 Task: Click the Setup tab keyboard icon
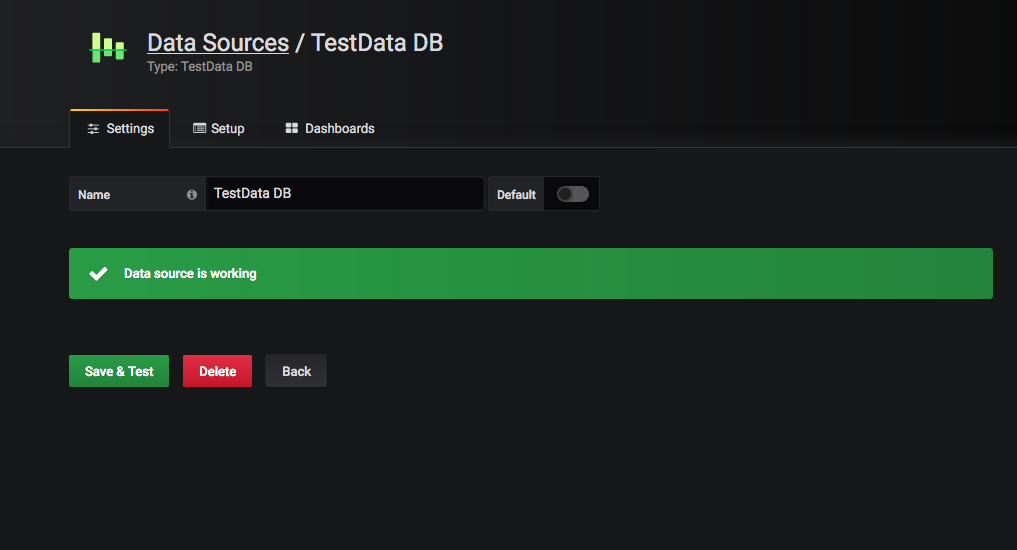pos(199,128)
